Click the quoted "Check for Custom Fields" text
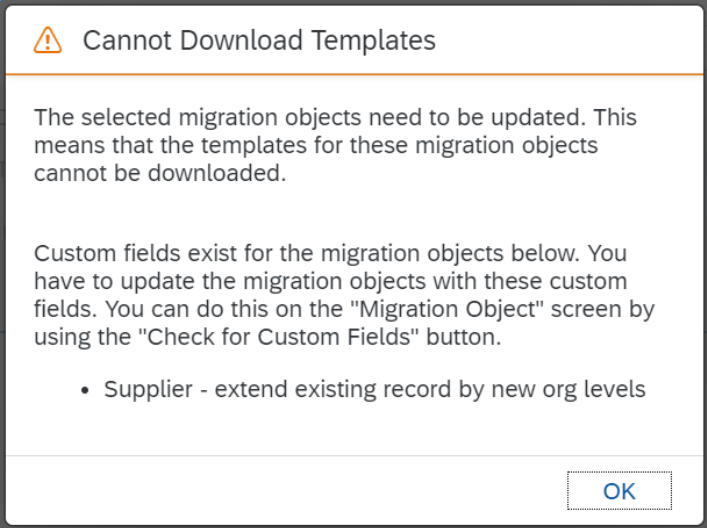This screenshot has height=528, width=707. (x=277, y=337)
